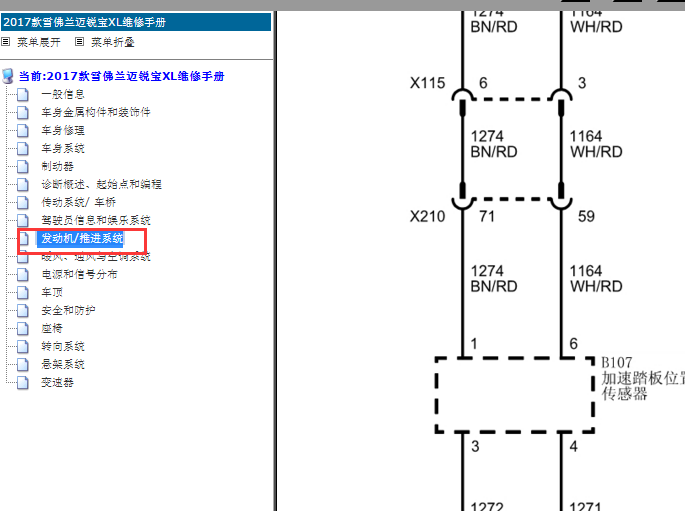Click pin 71 label at X210 connector
Screen dimensions: 685x511
tap(487, 216)
